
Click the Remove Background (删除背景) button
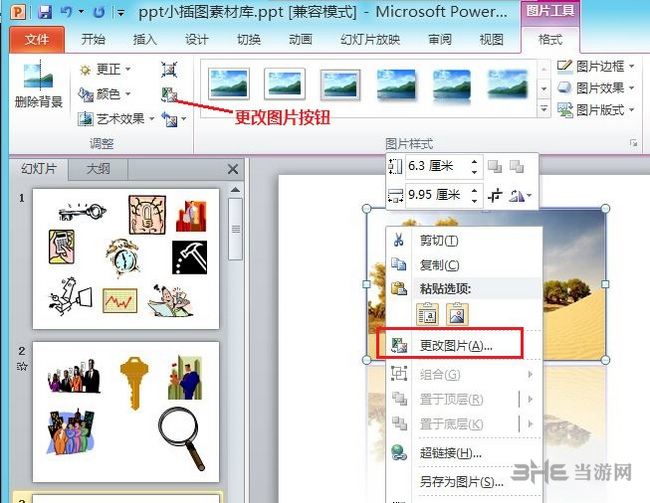[38, 84]
